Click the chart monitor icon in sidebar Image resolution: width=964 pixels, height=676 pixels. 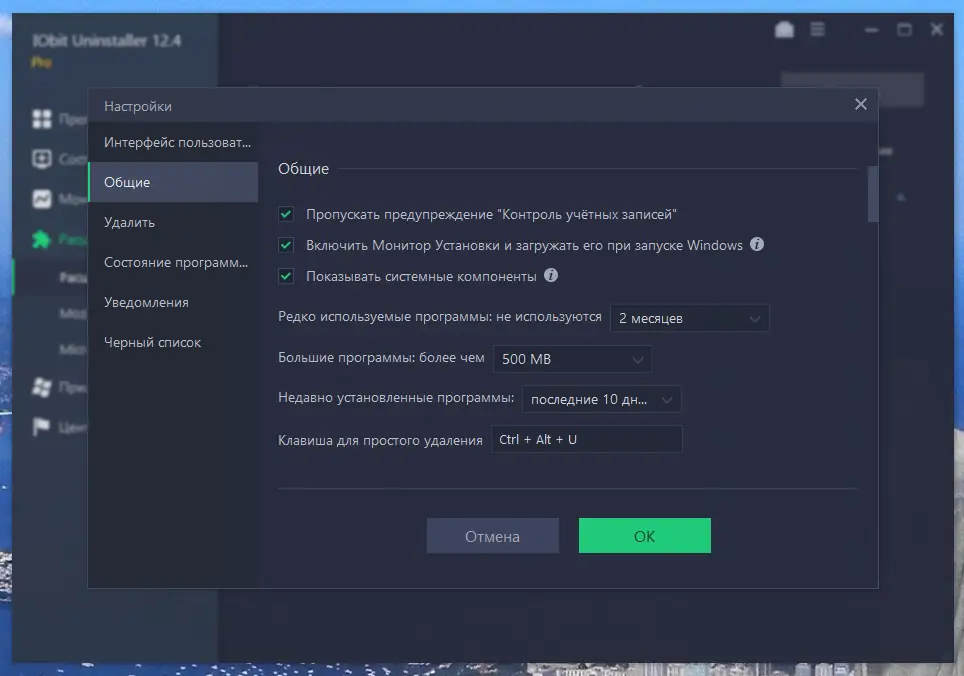(x=42, y=198)
